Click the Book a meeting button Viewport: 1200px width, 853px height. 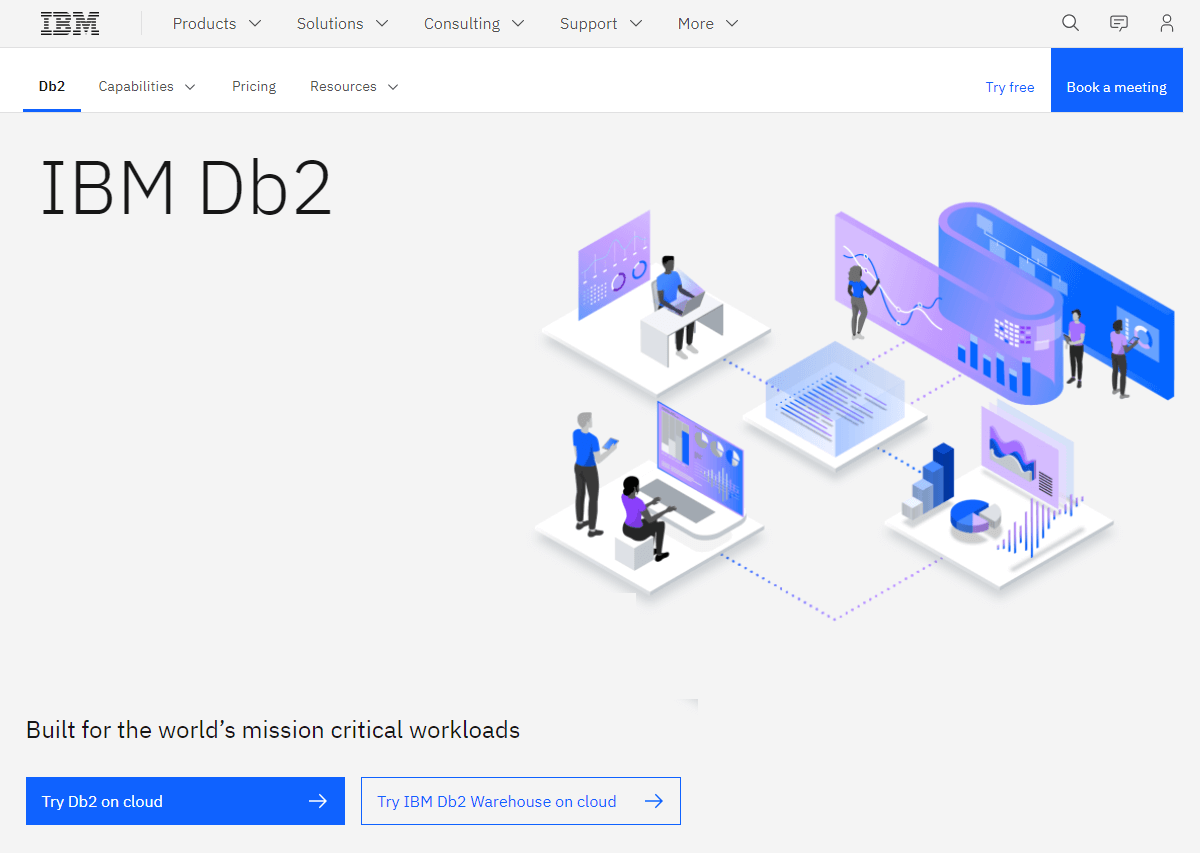(x=1117, y=80)
